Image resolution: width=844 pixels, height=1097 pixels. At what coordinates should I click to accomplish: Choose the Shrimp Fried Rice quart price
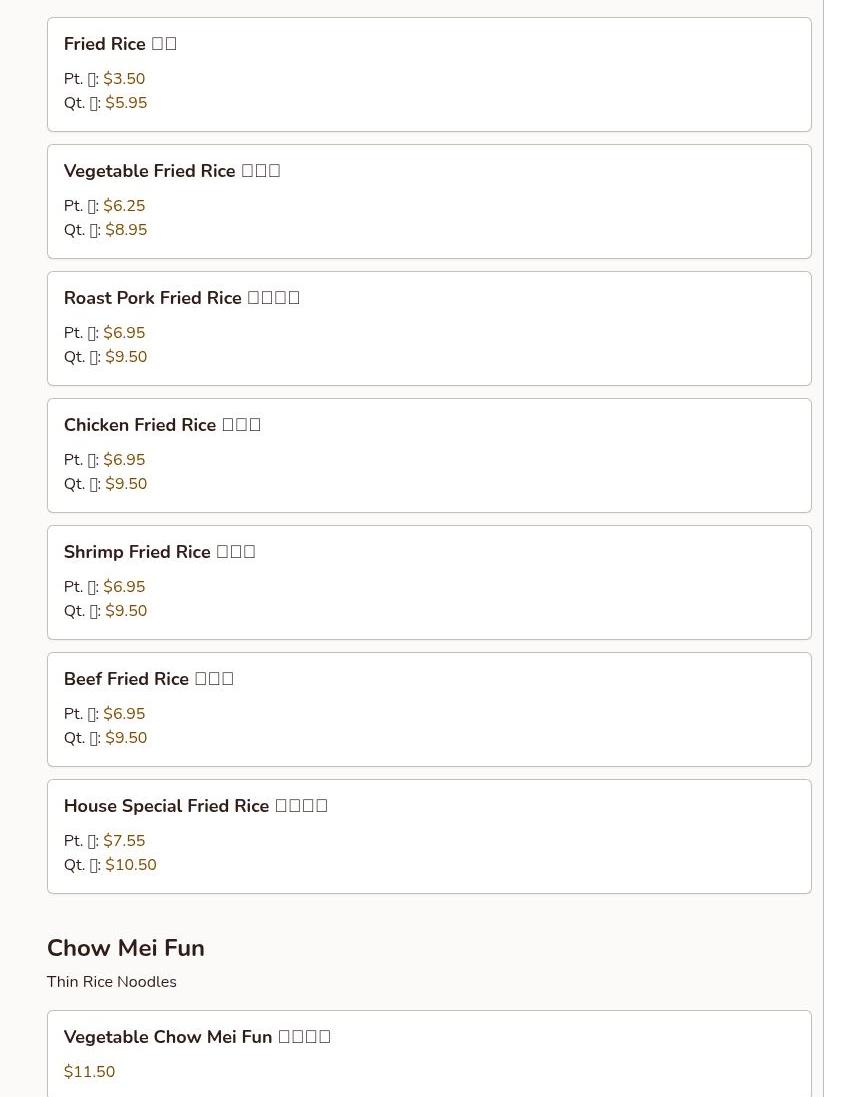pos(126,611)
